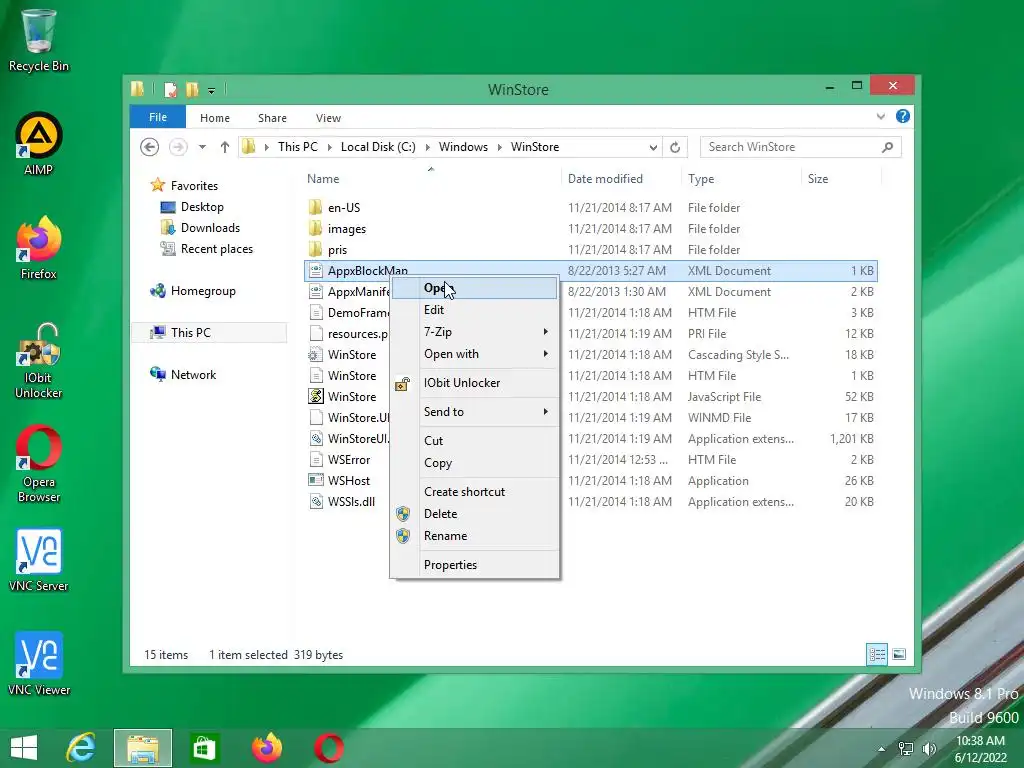Expand the breadcrumb arrow after Windows

pyautogui.click(x=500, y=147)
